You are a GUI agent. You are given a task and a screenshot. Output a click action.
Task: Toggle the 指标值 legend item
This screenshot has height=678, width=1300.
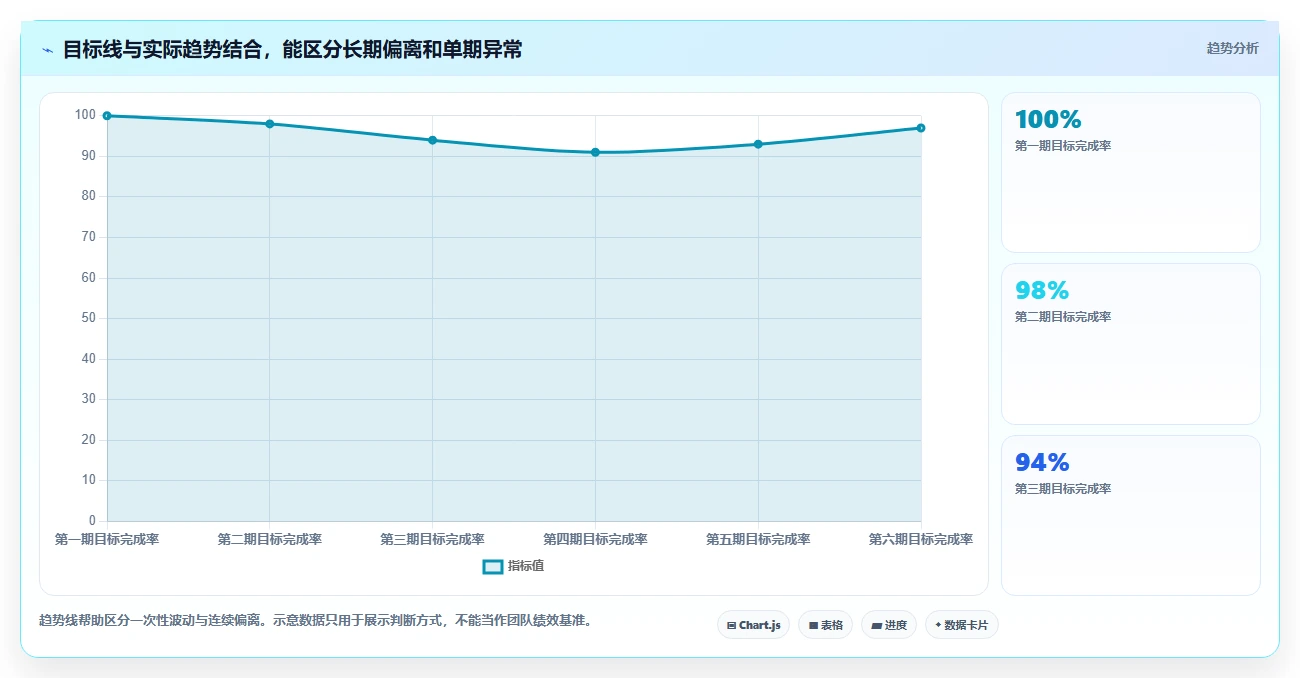pyautogui.click(x=513, y=566)
